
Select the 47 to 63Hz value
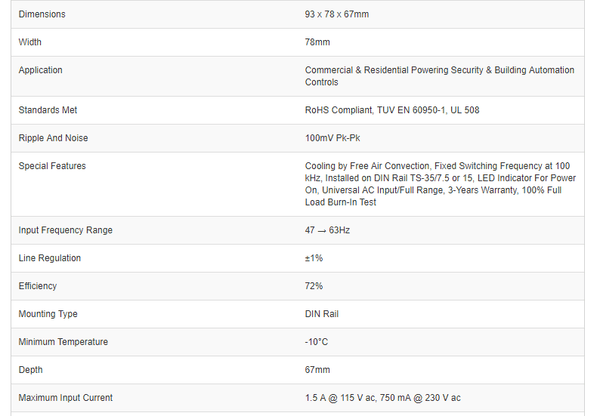click(327, 230)
